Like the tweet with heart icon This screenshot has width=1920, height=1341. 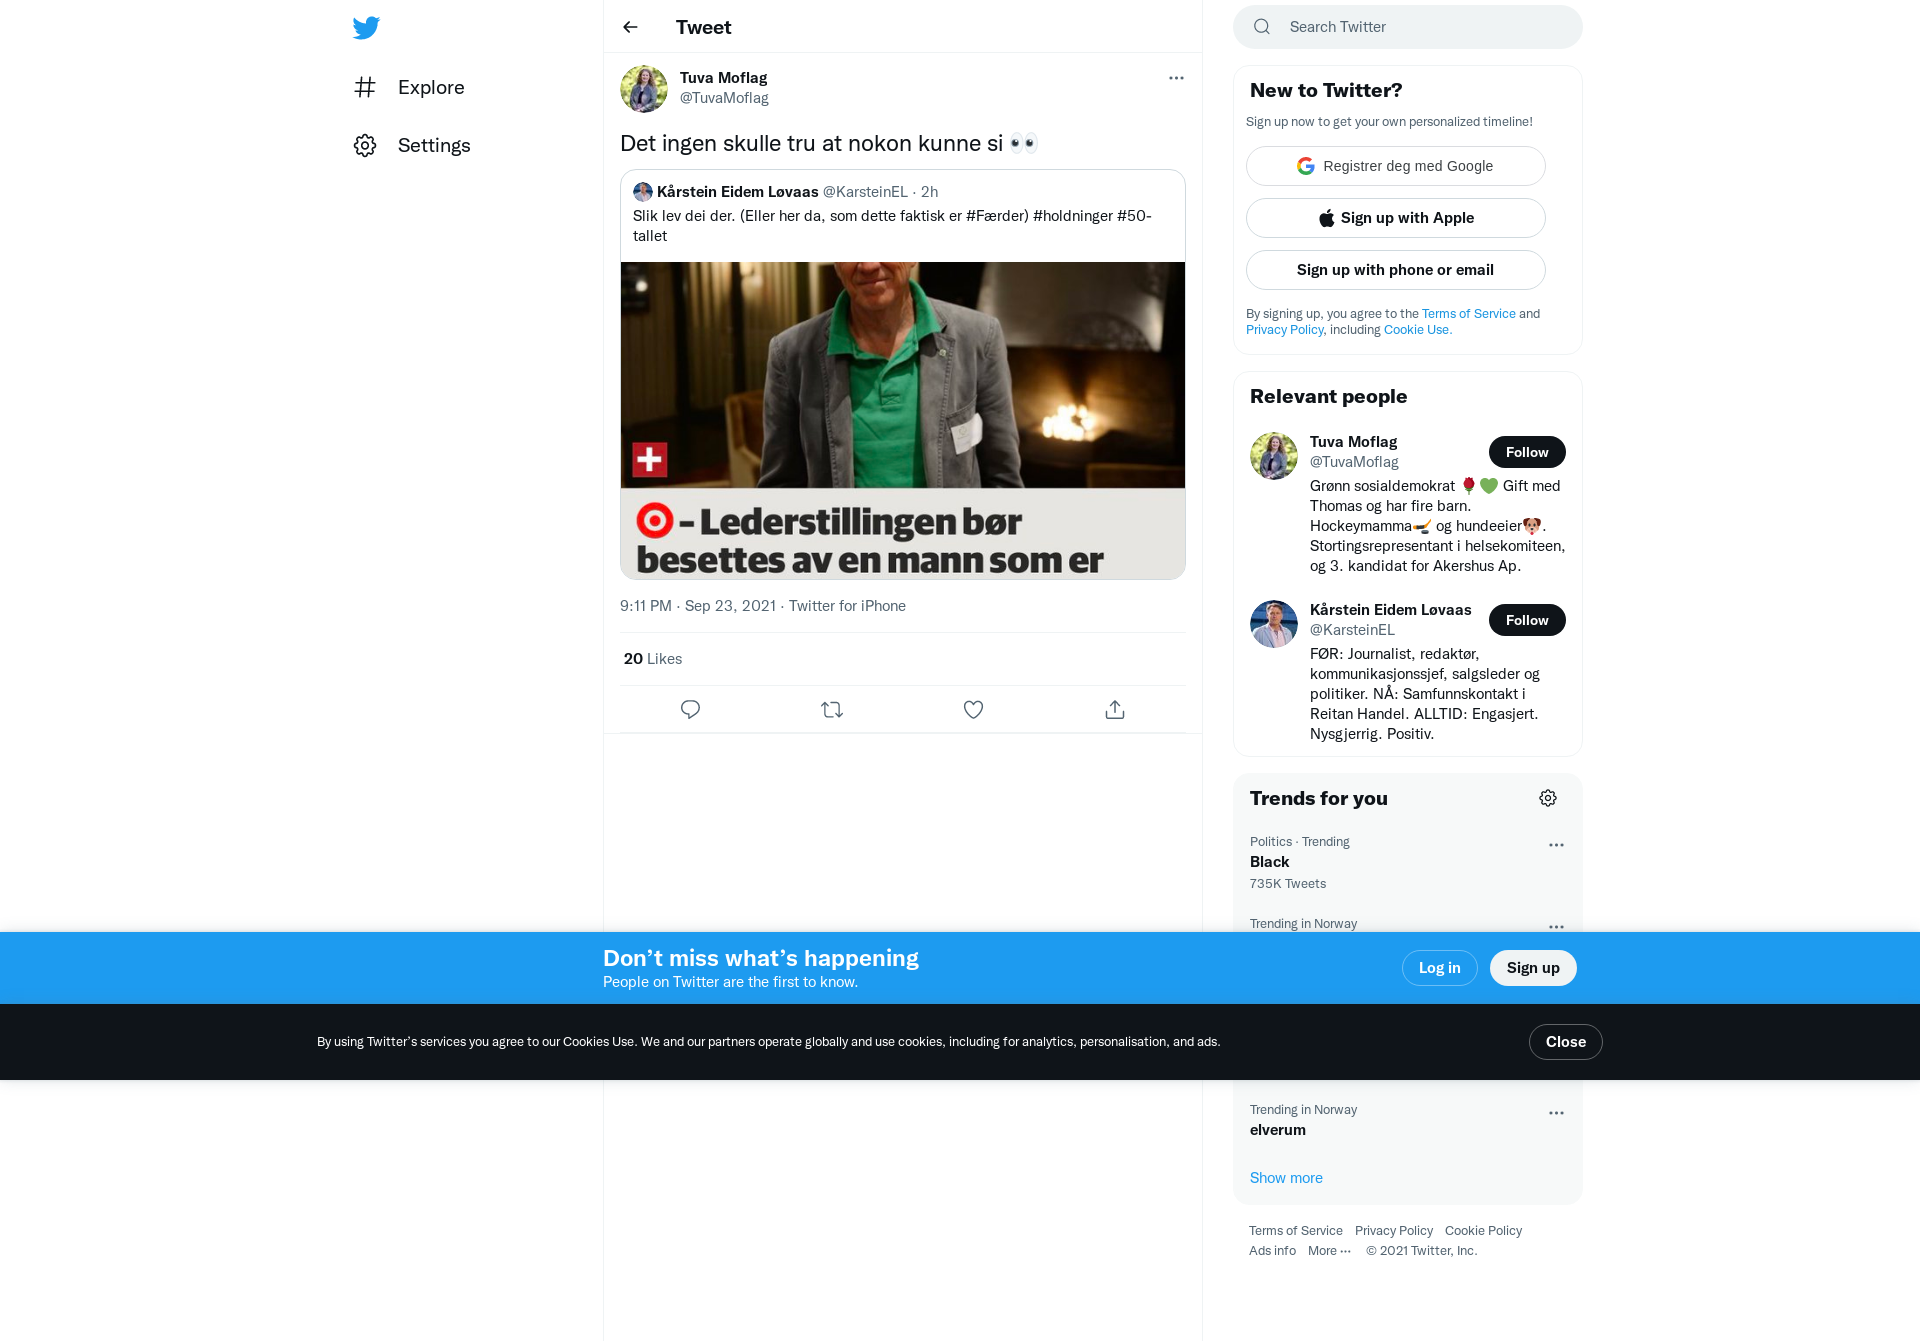click(973, 709)
